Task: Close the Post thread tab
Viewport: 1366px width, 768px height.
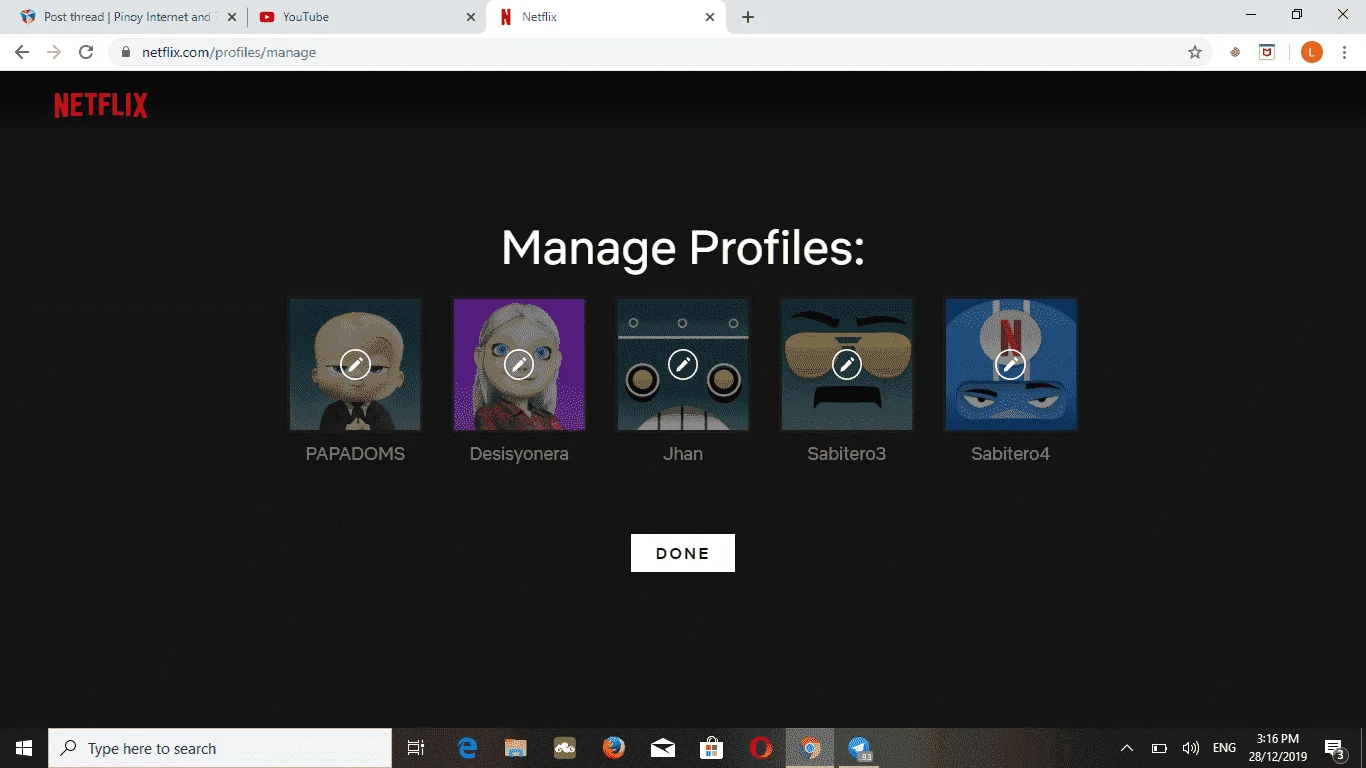Action: tap(232, 17)
